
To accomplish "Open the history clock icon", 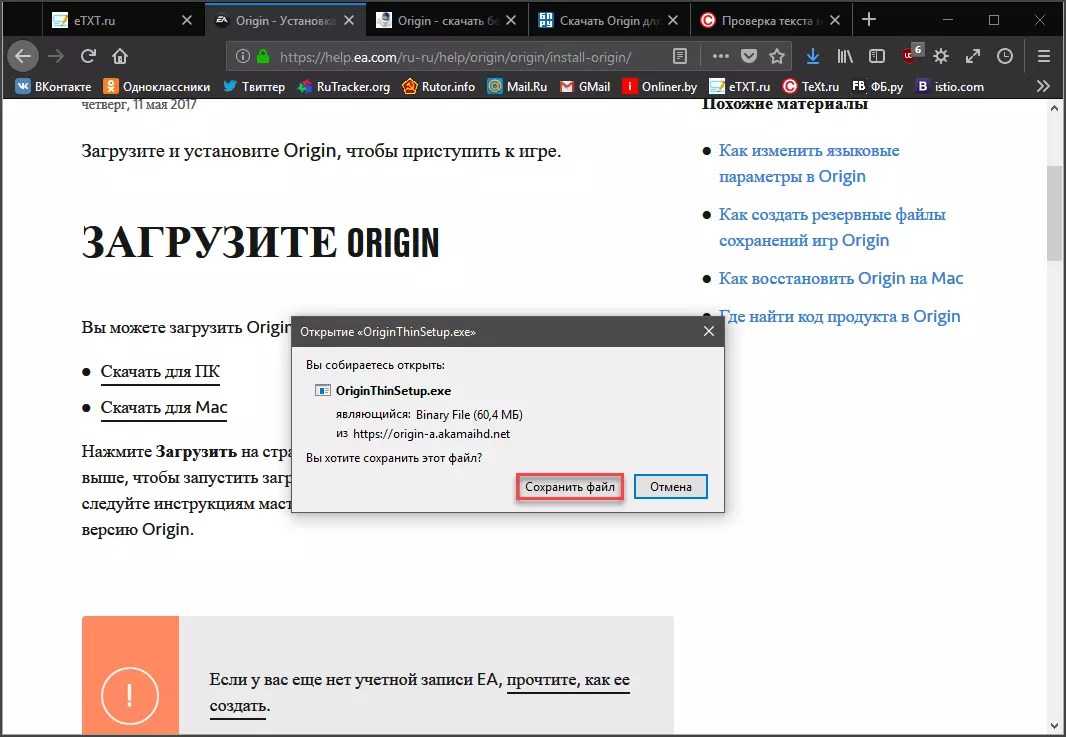I will (x=1005, y=57).
